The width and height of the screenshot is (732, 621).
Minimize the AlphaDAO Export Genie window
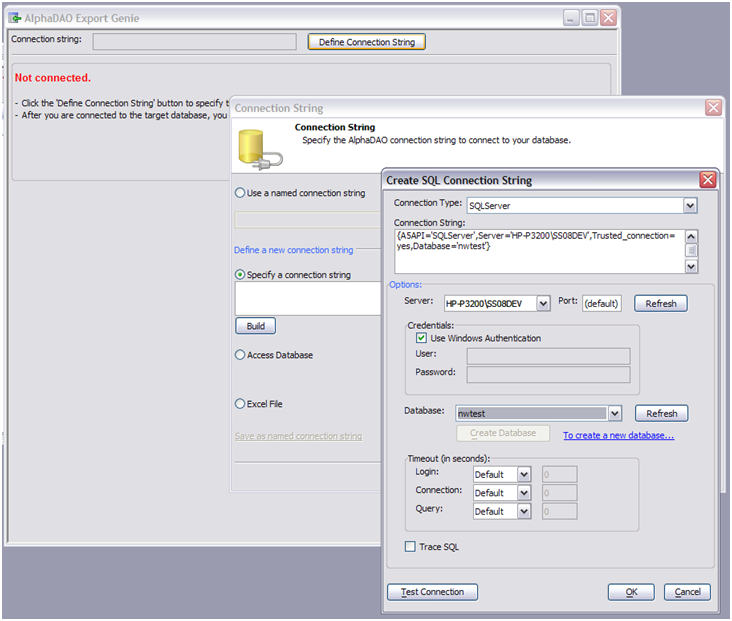[x=570, y=18]
